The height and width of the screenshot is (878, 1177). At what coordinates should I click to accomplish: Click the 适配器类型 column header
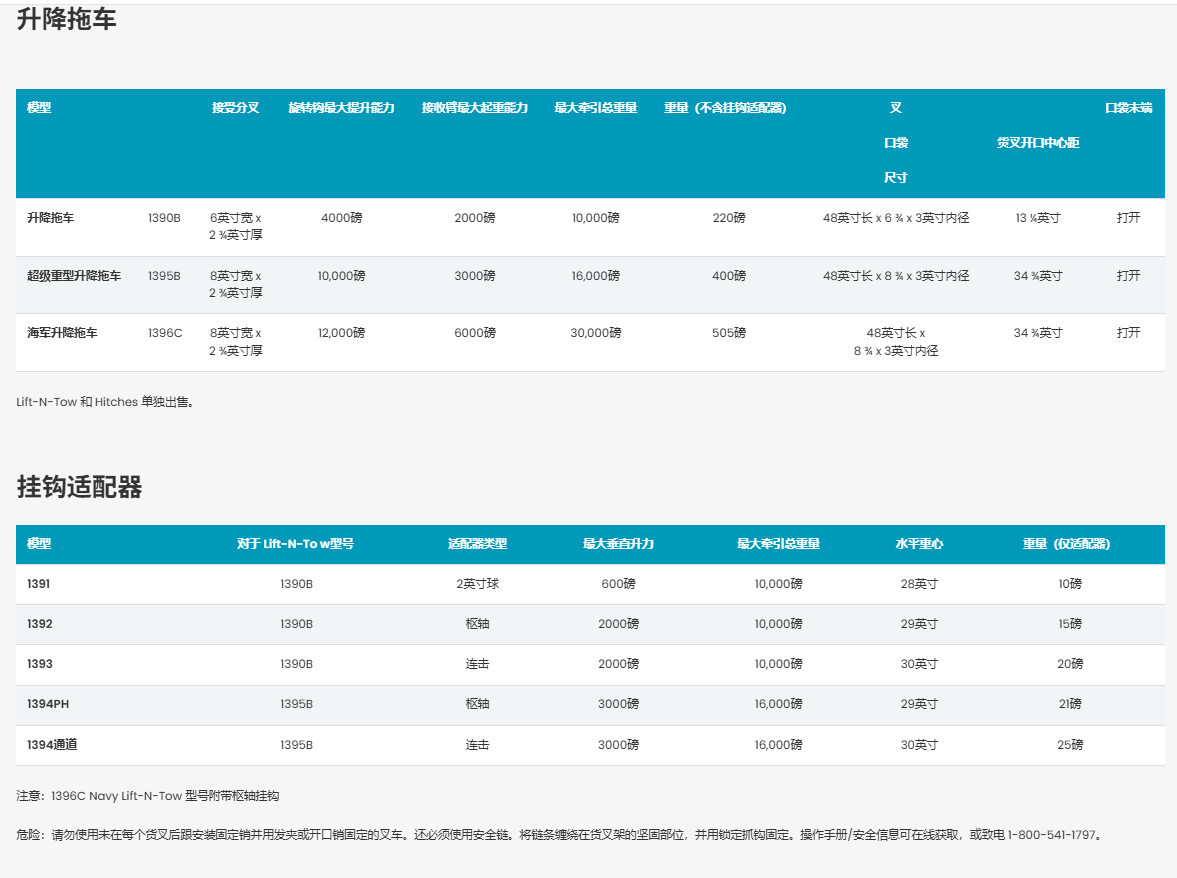pyautogui.click(x=477, y=544)
